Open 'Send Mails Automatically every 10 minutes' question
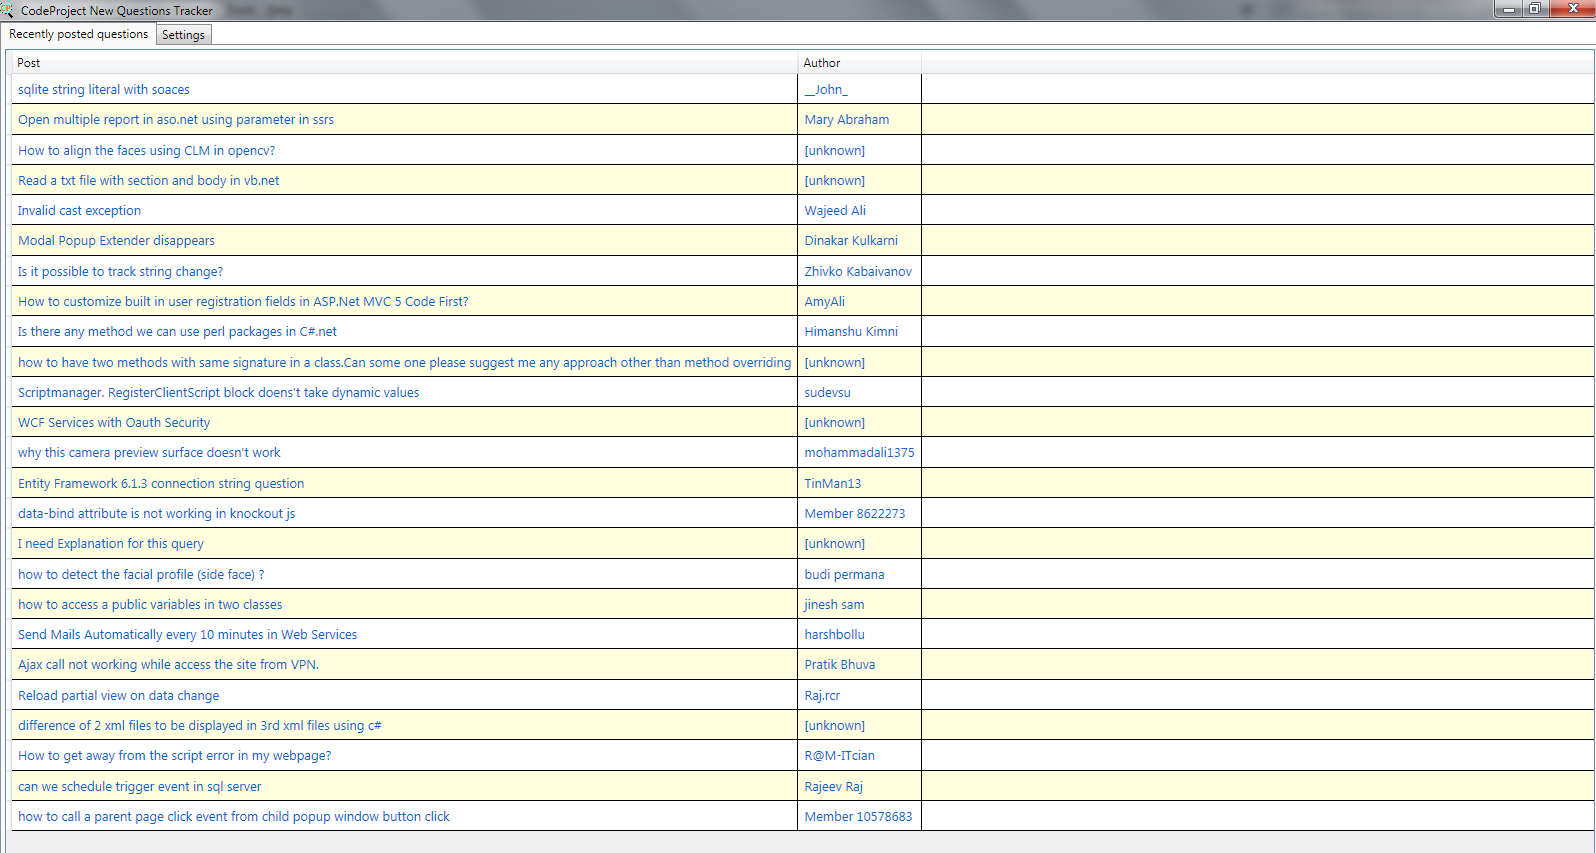Viewport: 1596px width, 853px height. pos(187,635)
